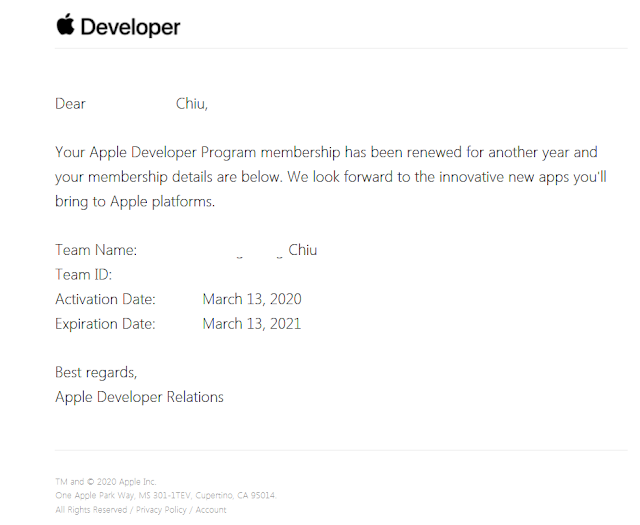This screenshot has width=640, height=525.
Task: Select the Activation Date label
Action: pos(105,299)
